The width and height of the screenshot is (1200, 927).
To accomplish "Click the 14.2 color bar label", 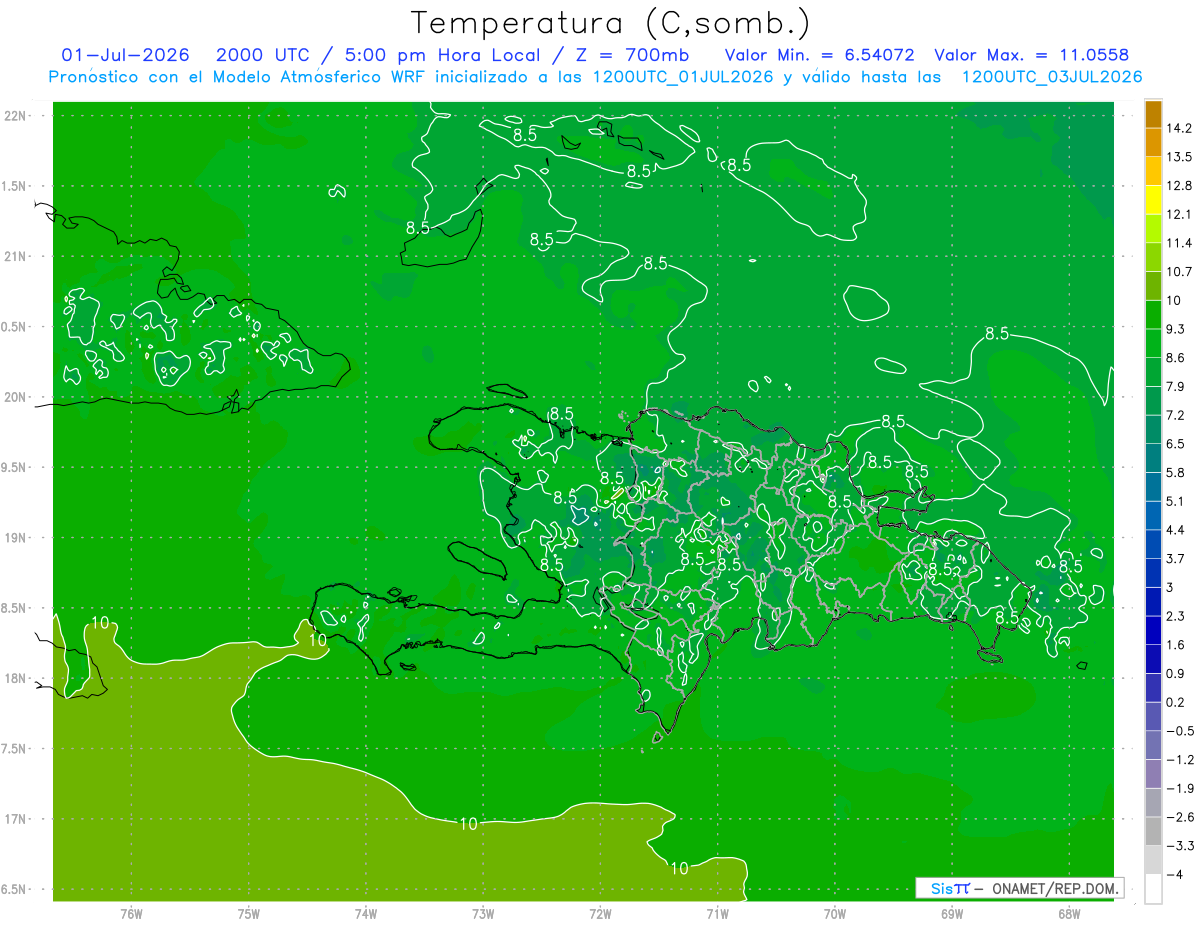I will [1179, 128].
